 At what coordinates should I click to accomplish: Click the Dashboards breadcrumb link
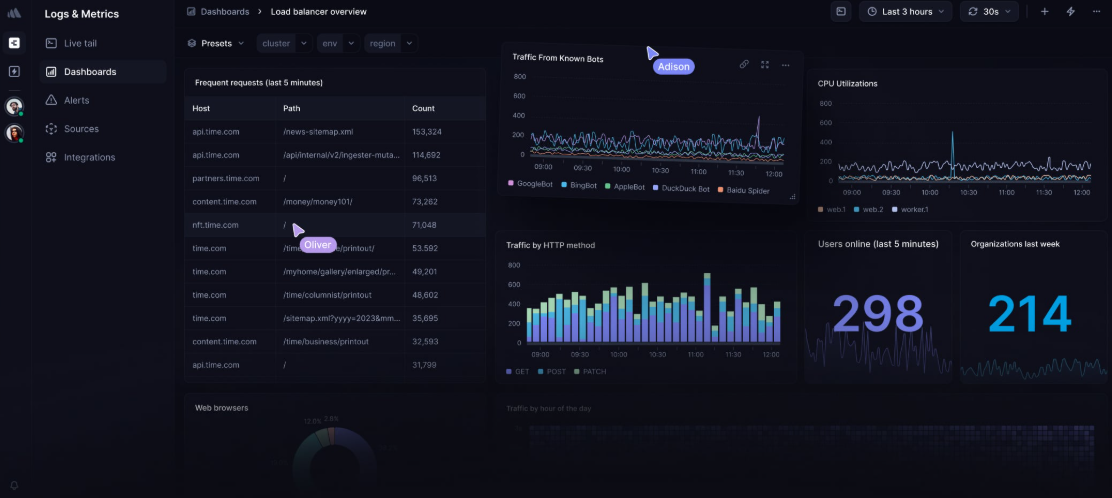pos(224,12)
